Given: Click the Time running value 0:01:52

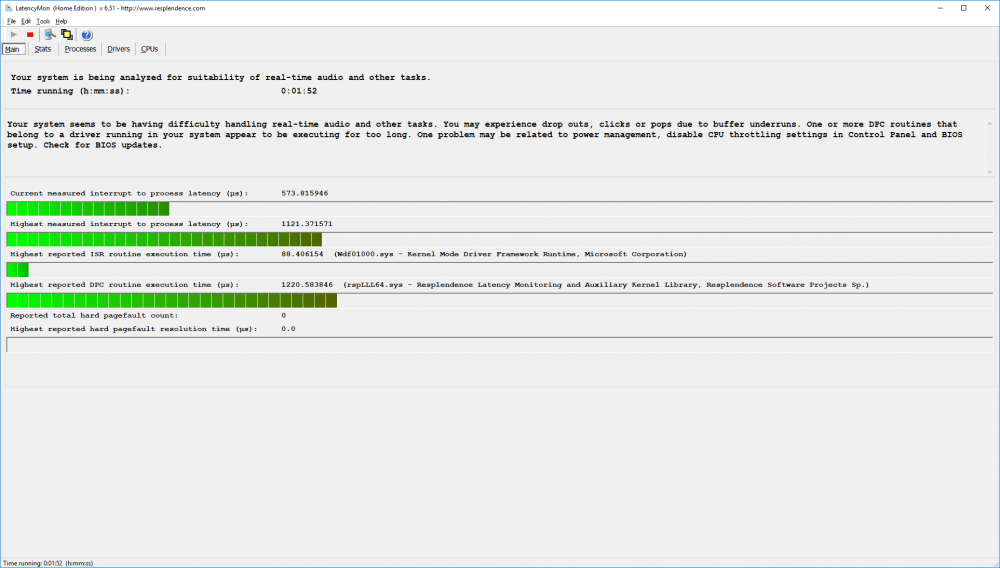Looking at the screenshot, I should click(x=299, y=91).
